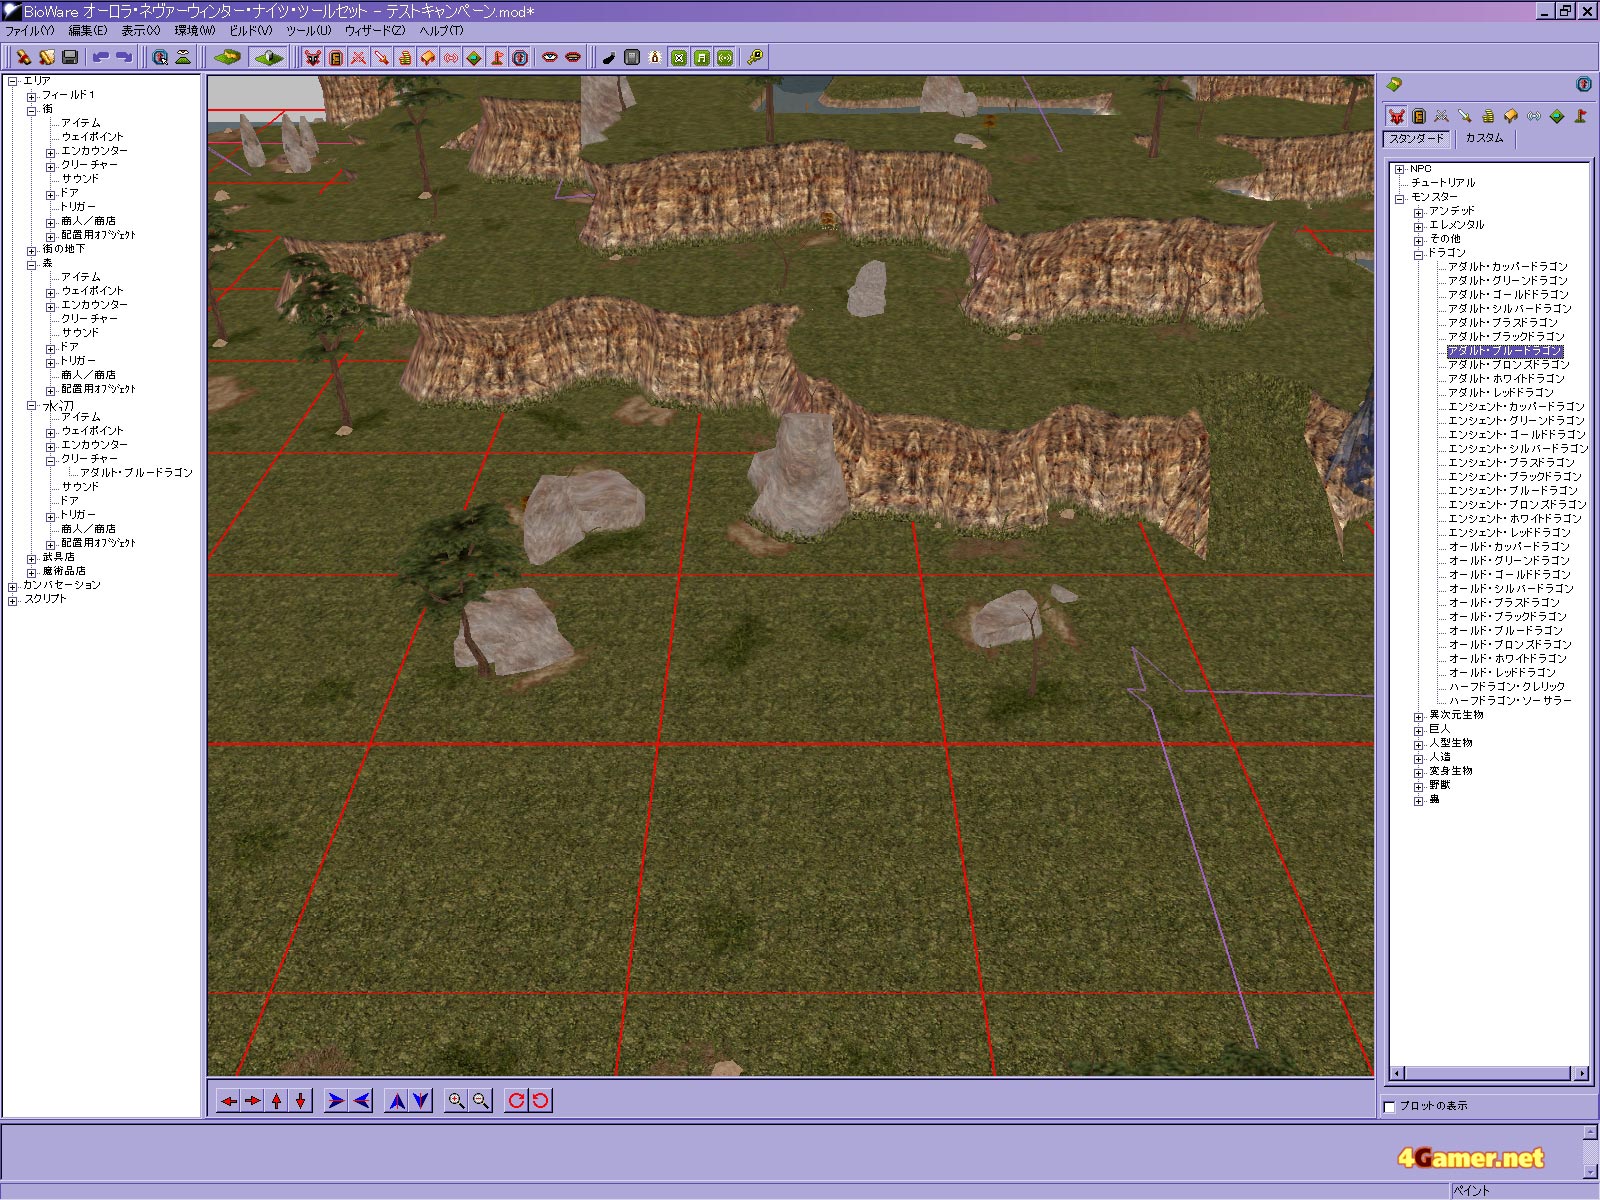Screen dimensions: 1600x1200
Task: Select the door tool in the top toolbar
Action: [336, 58]
